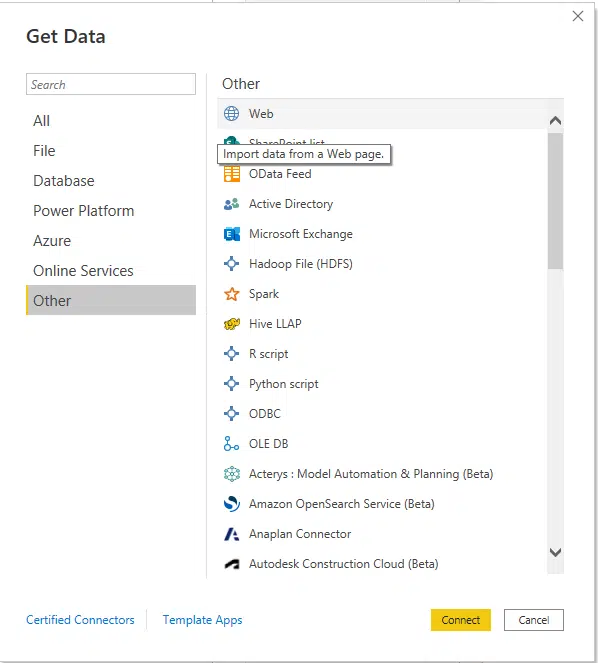Click the OData Feed orange table icon
This screenshot has width=598, height=663.
pyautogui.click(x=231, y=174)
